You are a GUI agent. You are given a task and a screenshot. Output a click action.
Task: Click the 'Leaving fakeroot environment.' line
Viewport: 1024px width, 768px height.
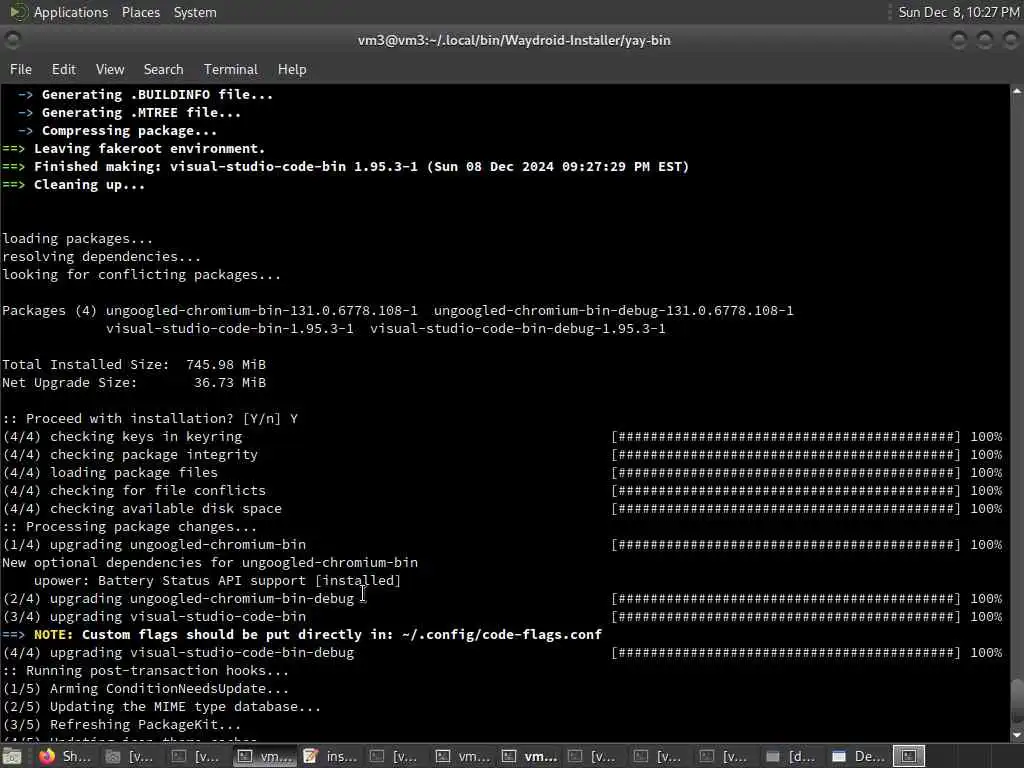click(134, 149)
